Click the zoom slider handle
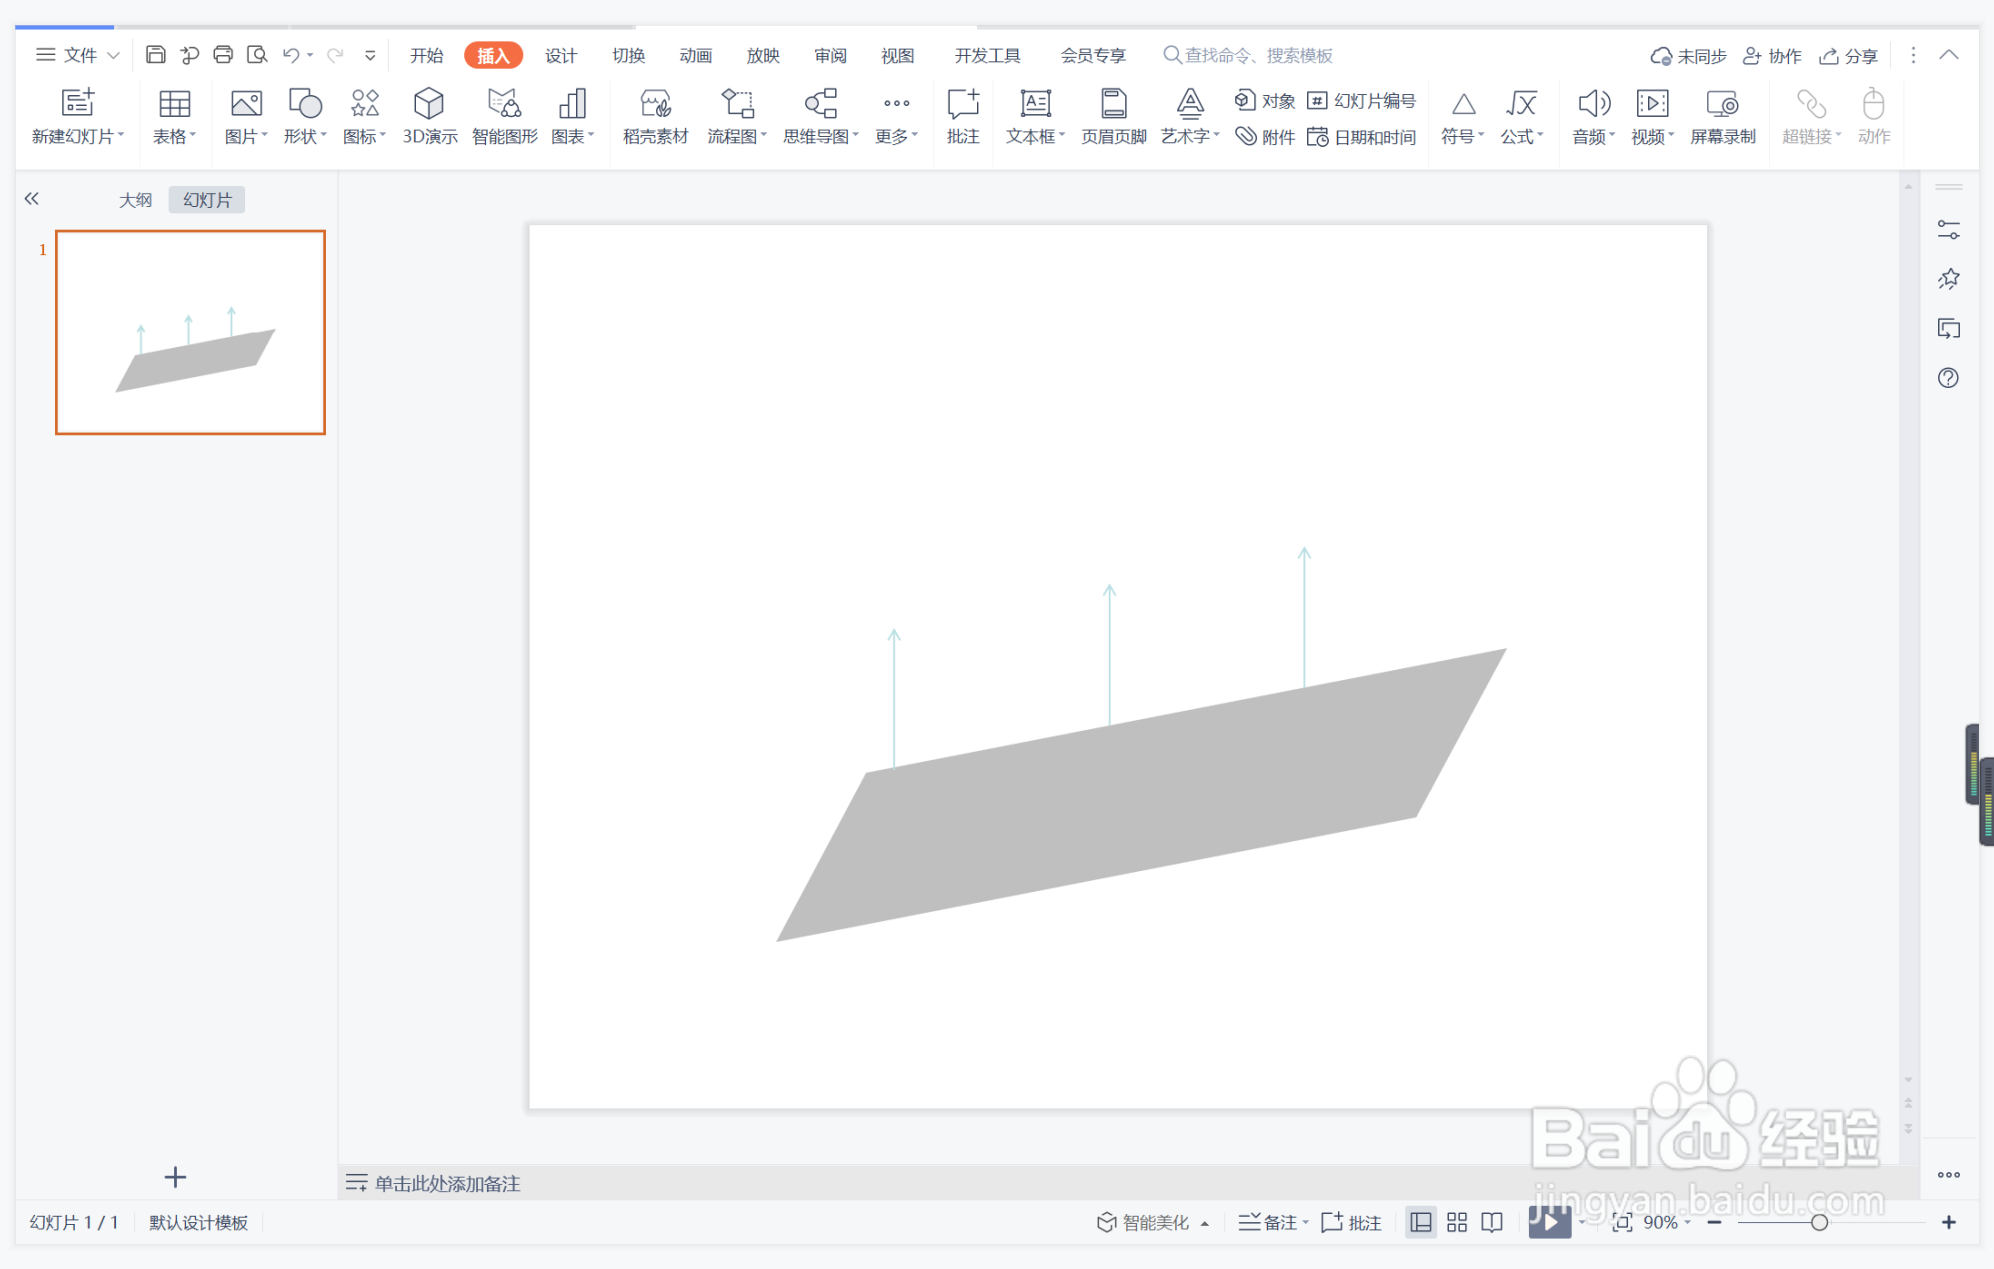 pyautogui.click(x=1819, y=1222)
